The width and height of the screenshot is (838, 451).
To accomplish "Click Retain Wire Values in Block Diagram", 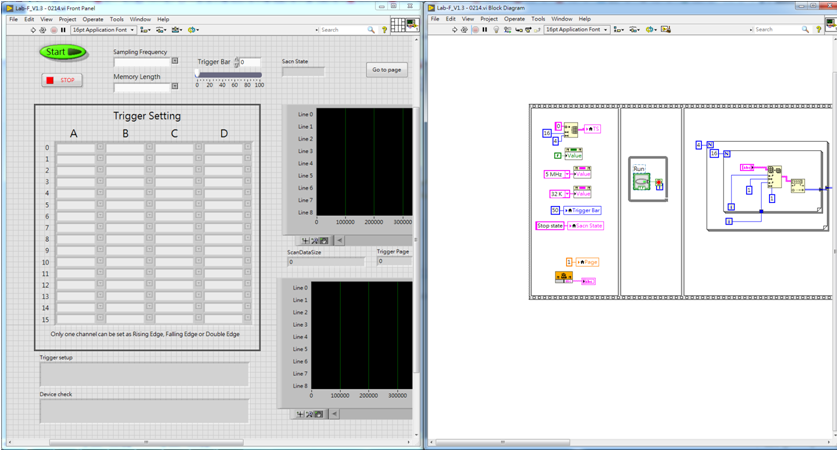I will point(507,29).
